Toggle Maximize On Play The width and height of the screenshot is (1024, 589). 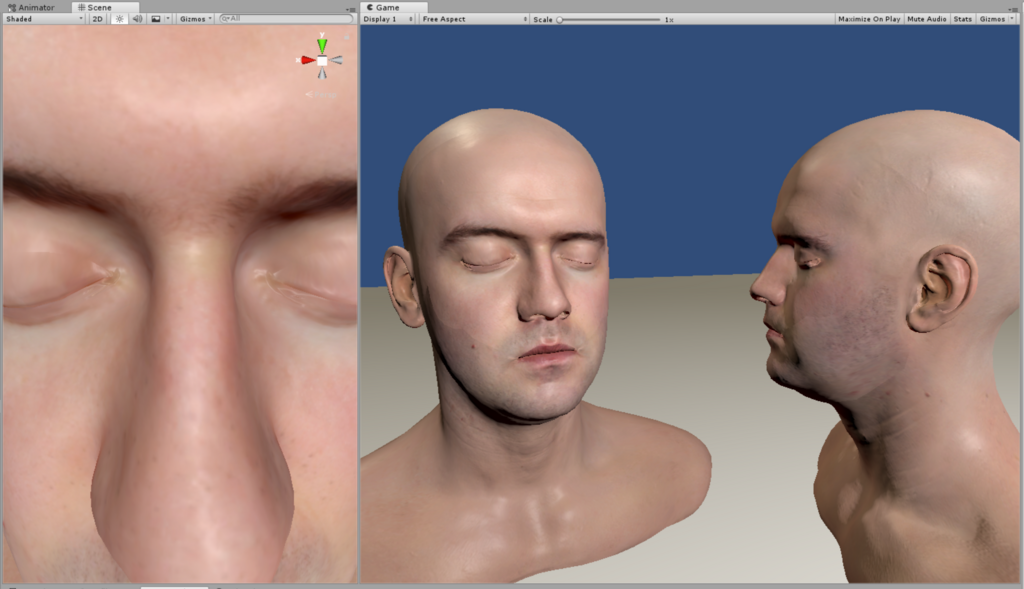(869, 19)
